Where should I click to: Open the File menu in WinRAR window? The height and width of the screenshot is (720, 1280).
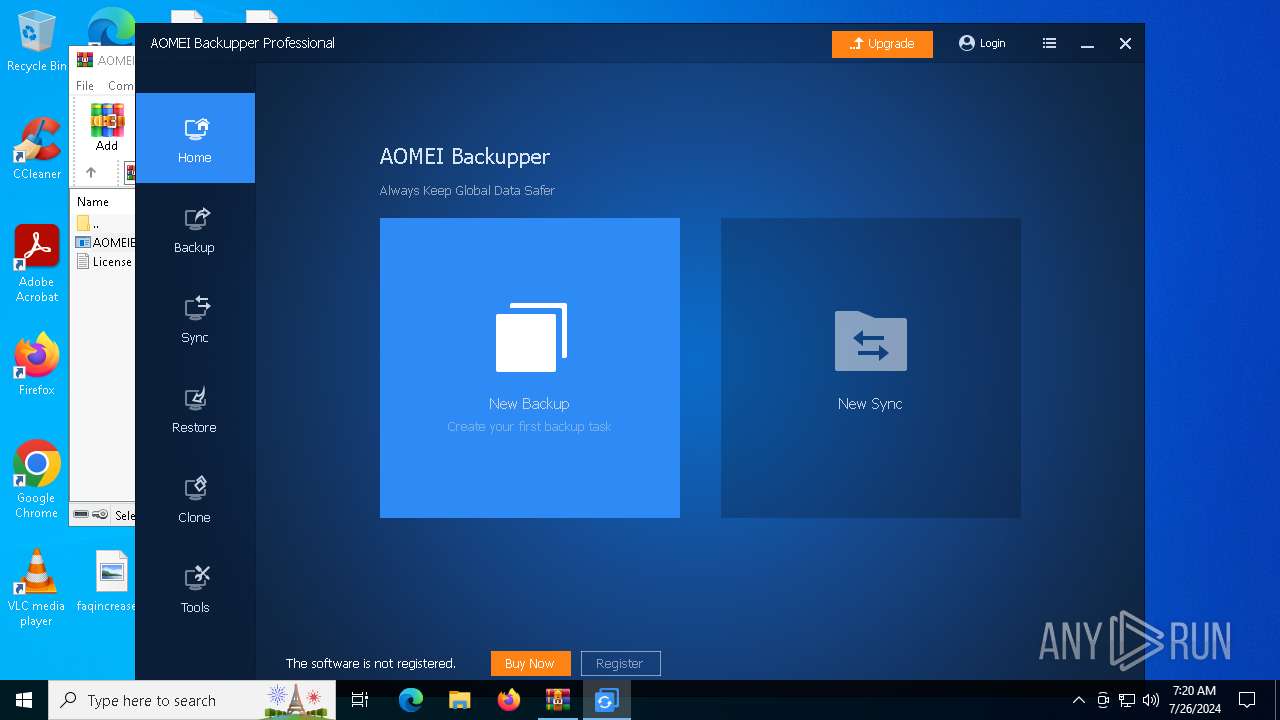[x=85, y=86]
